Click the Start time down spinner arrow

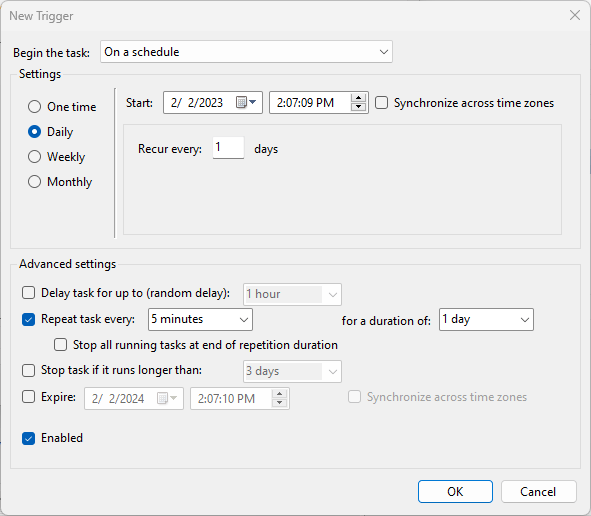pyautogui.click(x=358, y=107)
